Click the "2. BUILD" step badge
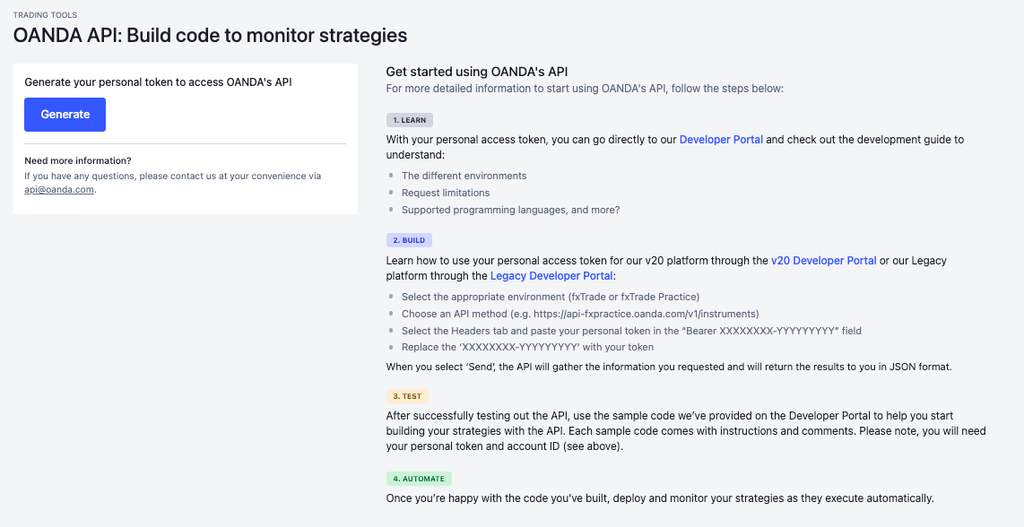 click(x=408, y=241)
